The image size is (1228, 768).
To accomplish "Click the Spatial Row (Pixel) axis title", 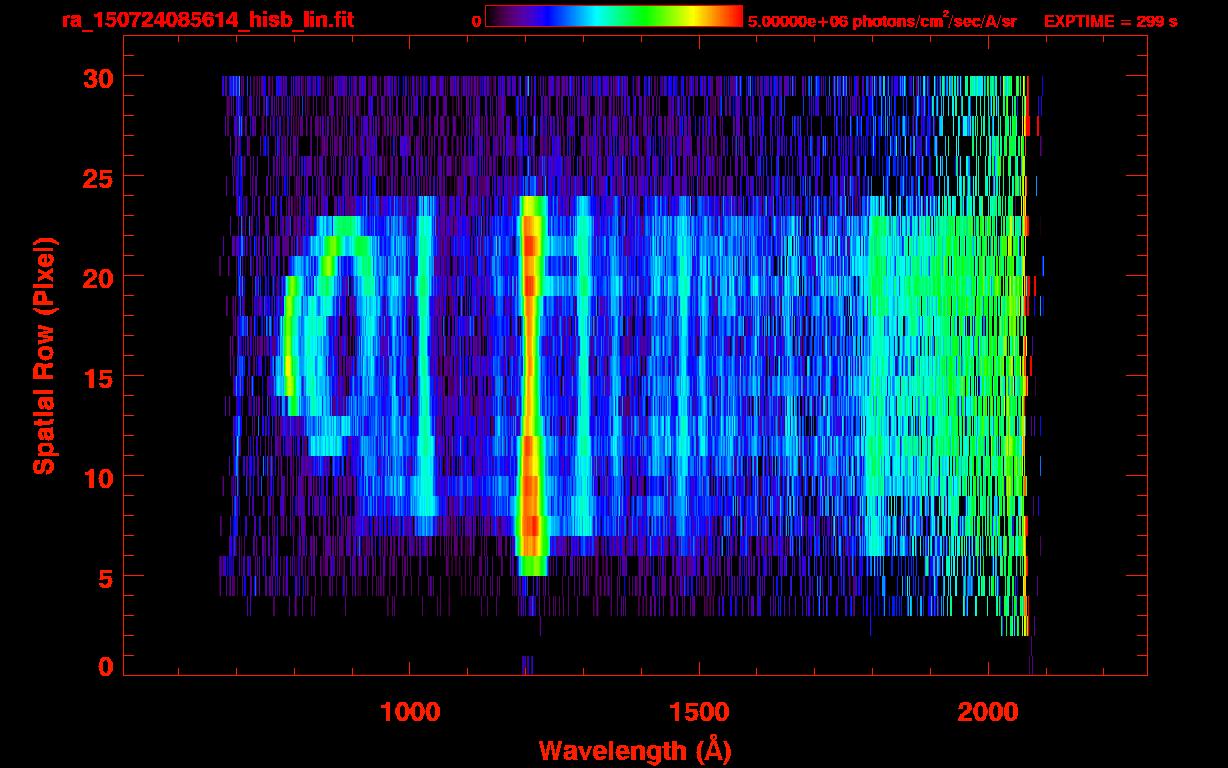I will pos(44,355).
